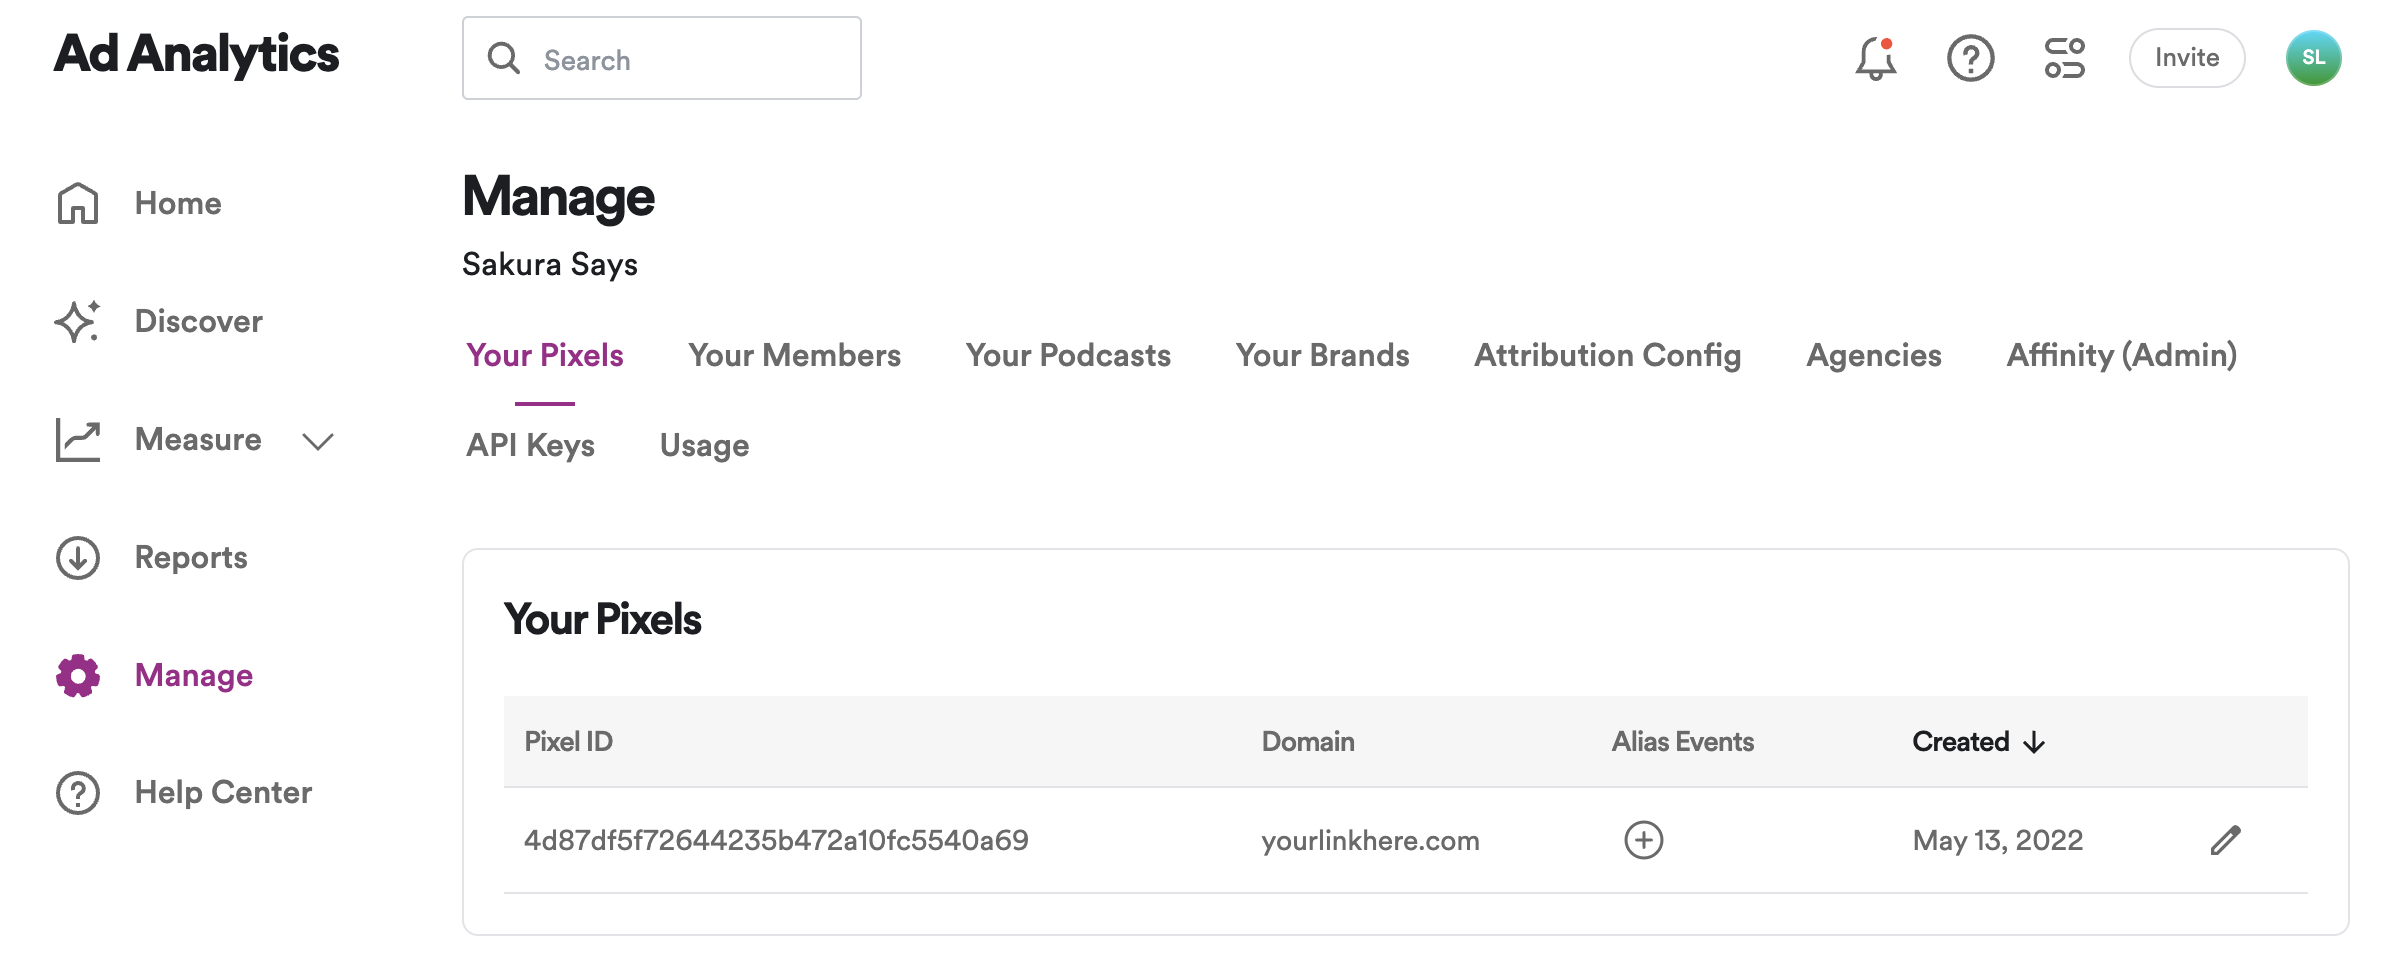2394x972 pixels.
Task: Expand the Measure menu chevron
Action: (x=318, y=441)
